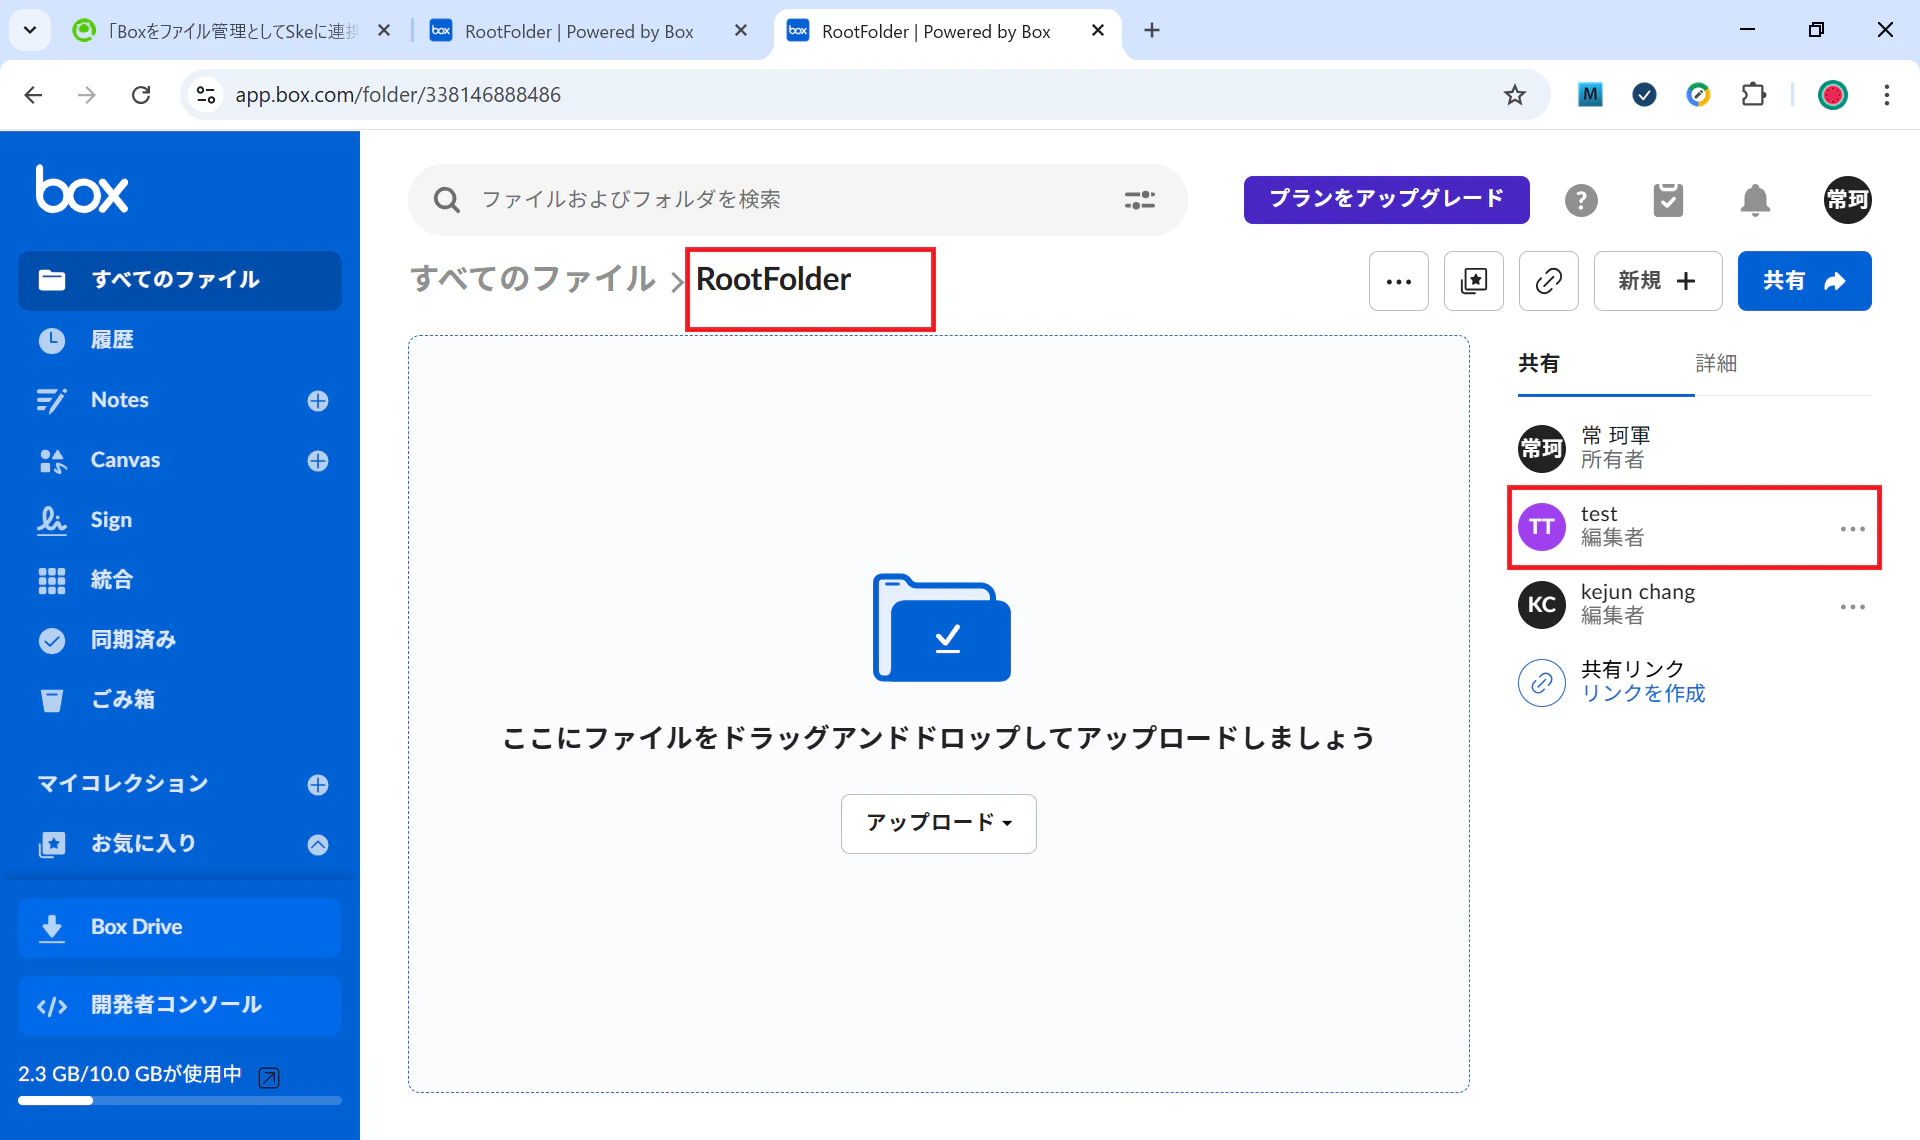Viewport: 1920px width, 1140px height.
Task: Open 開発者コンソール developer console
Action: click(x=180, y=1005)
